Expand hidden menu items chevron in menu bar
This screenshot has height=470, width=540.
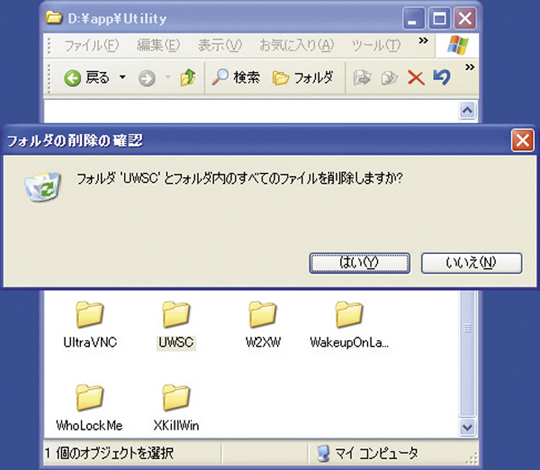[423, 41]
